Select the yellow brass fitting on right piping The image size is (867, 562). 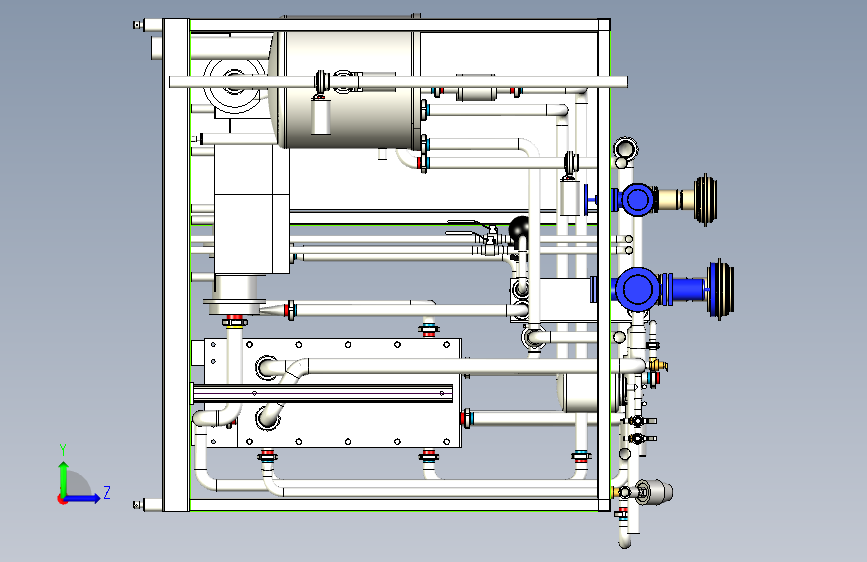pyautogui.click(x=659, y=365)
